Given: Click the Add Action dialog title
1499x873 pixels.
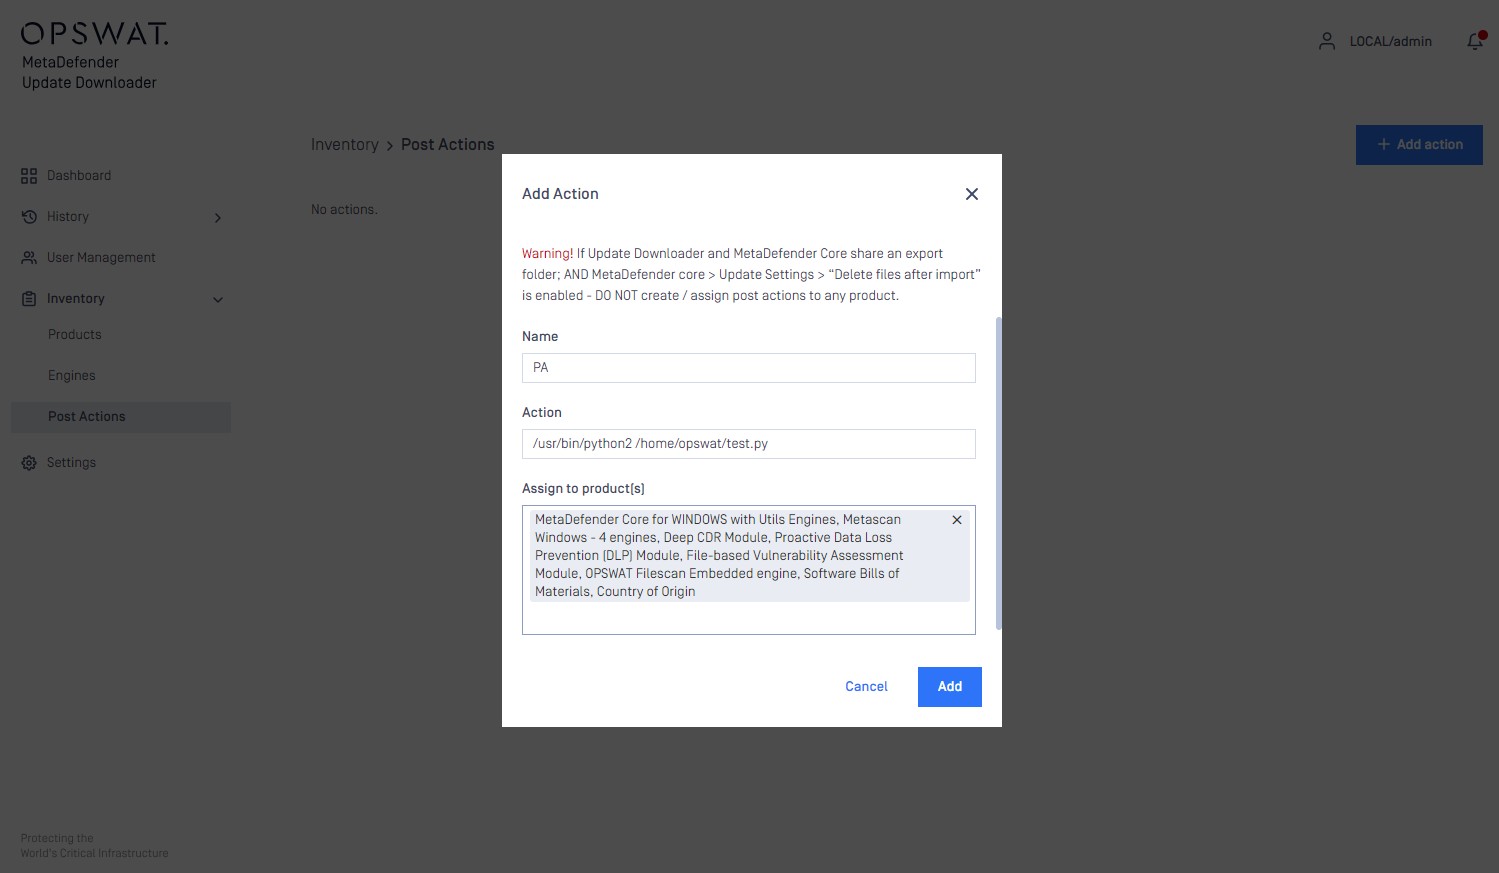Looking at the screenshot, I should point(560,194).
